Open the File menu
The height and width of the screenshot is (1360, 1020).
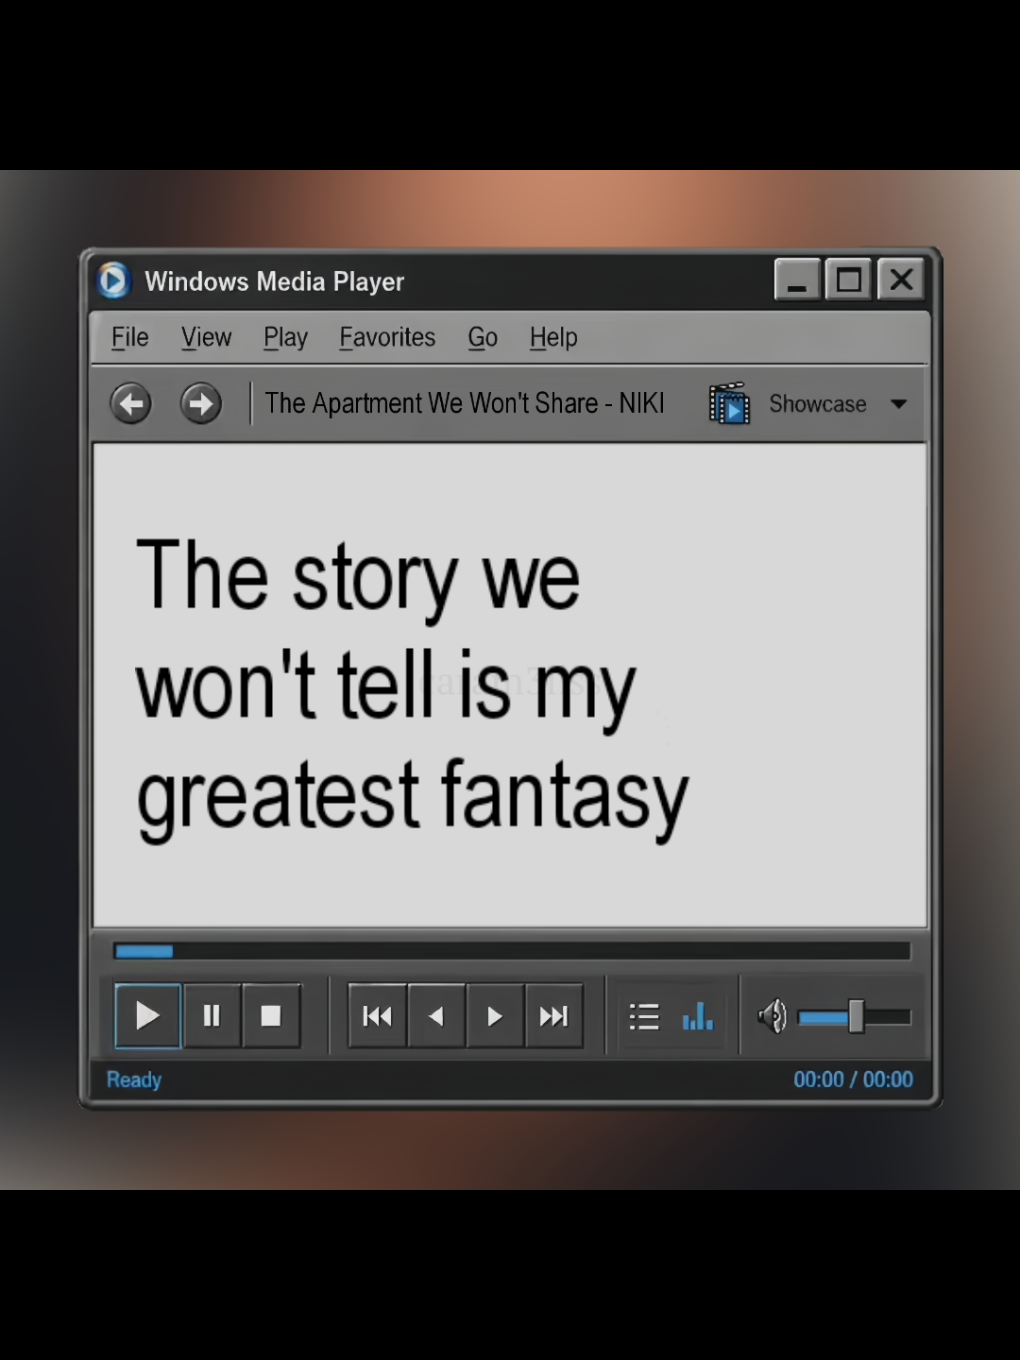(x=130, y=337)
